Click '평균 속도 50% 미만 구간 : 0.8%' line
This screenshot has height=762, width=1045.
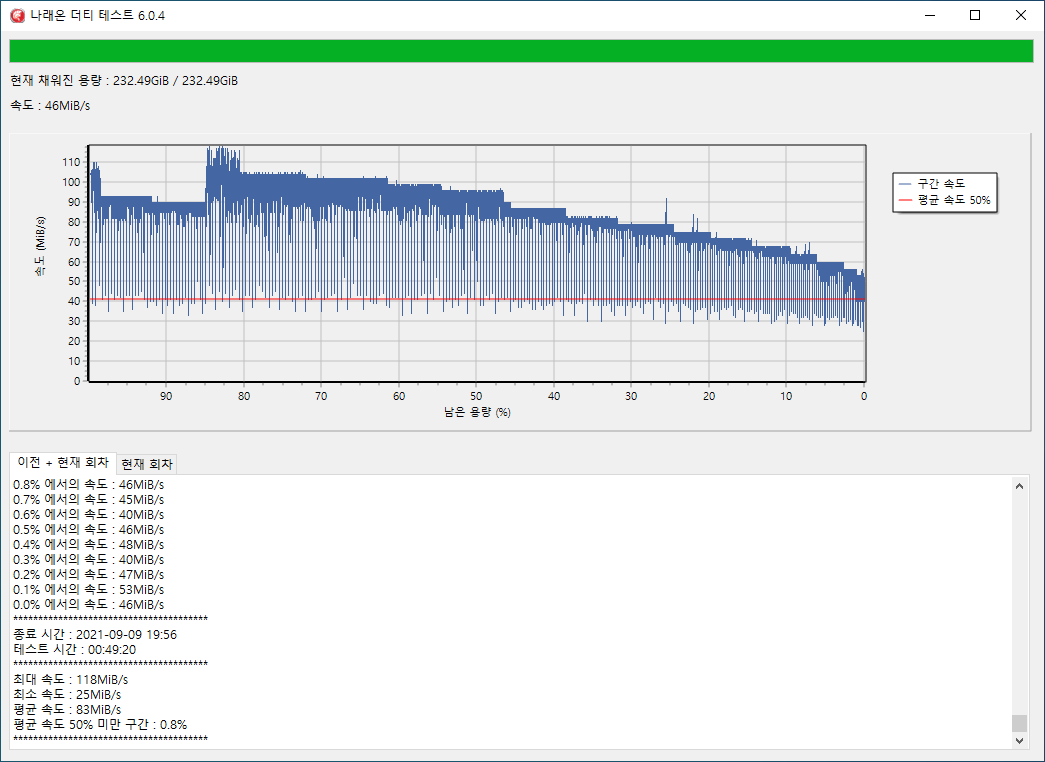click(100, 725)
